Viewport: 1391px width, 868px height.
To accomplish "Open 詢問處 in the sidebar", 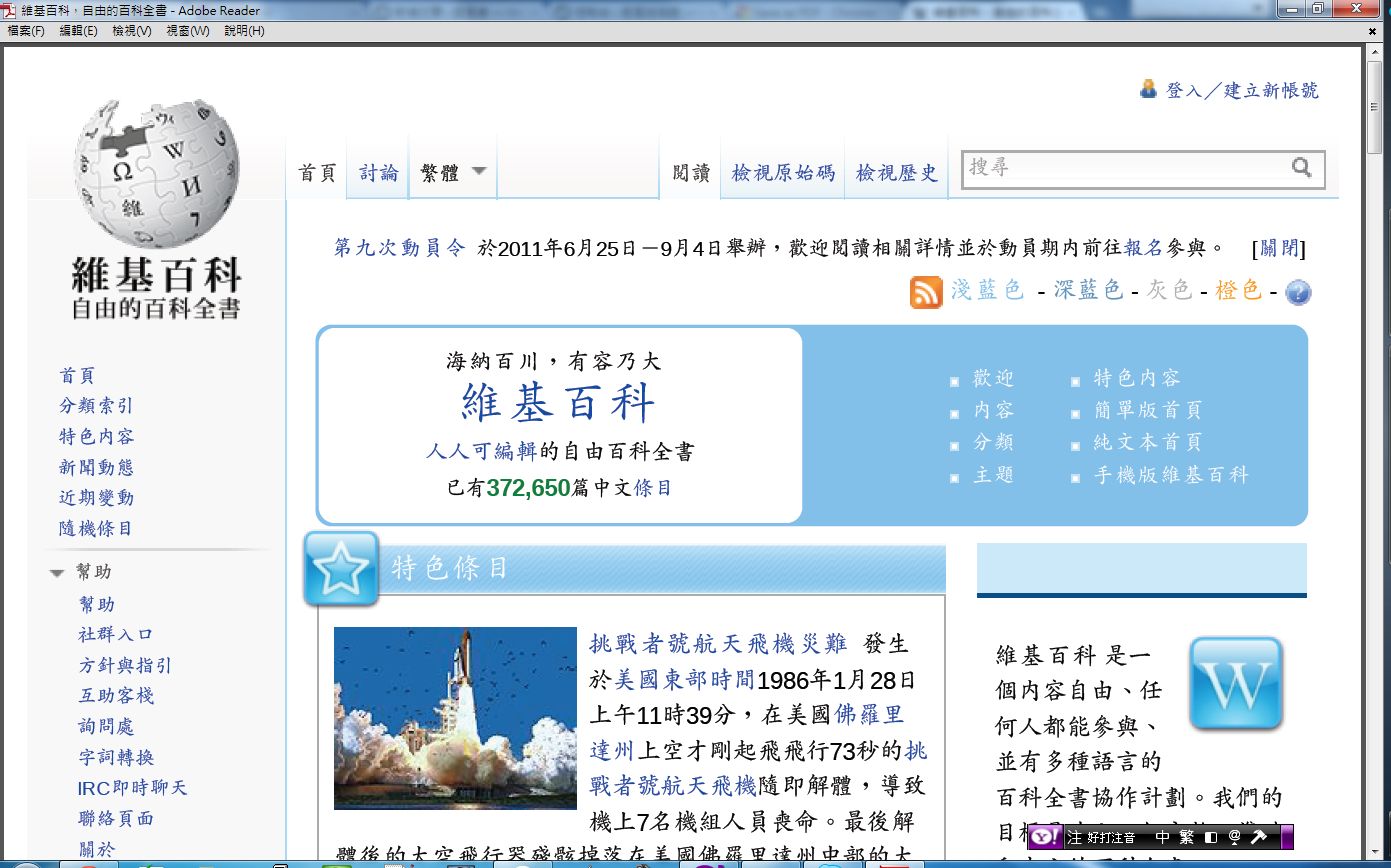I will coord(106,726).
